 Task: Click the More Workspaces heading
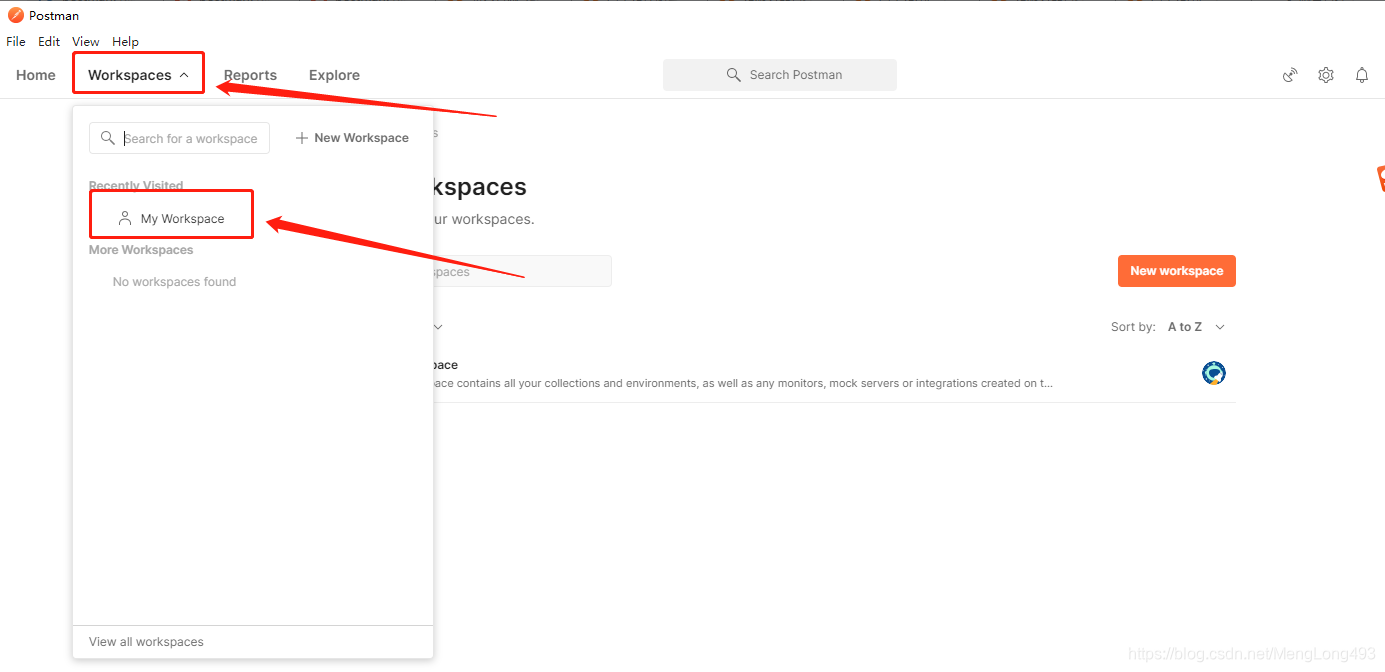pos(141,250)
